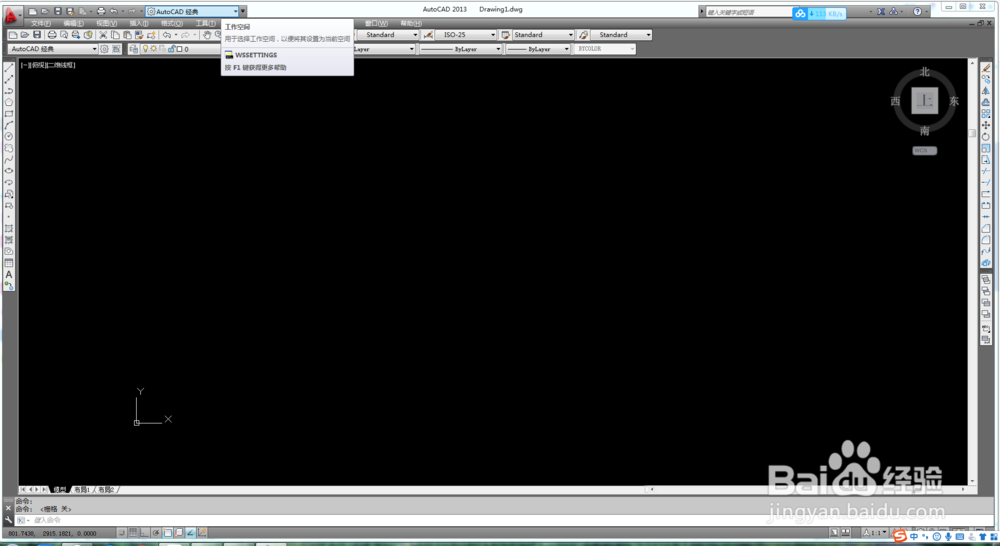This screenshot has width=1000, height=546.
Task: Select the Polygon draw tool
Action: [9, 102]
